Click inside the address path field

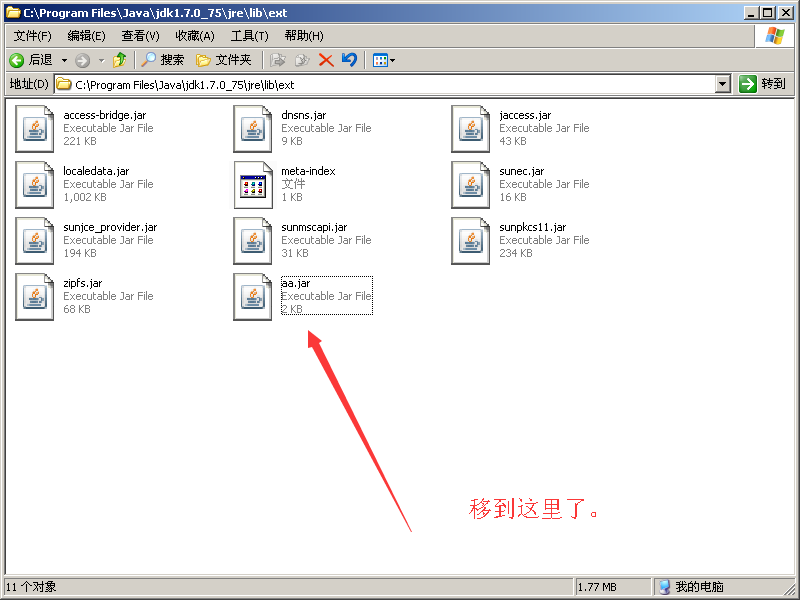pyautogui.click(x=385, y=85)
